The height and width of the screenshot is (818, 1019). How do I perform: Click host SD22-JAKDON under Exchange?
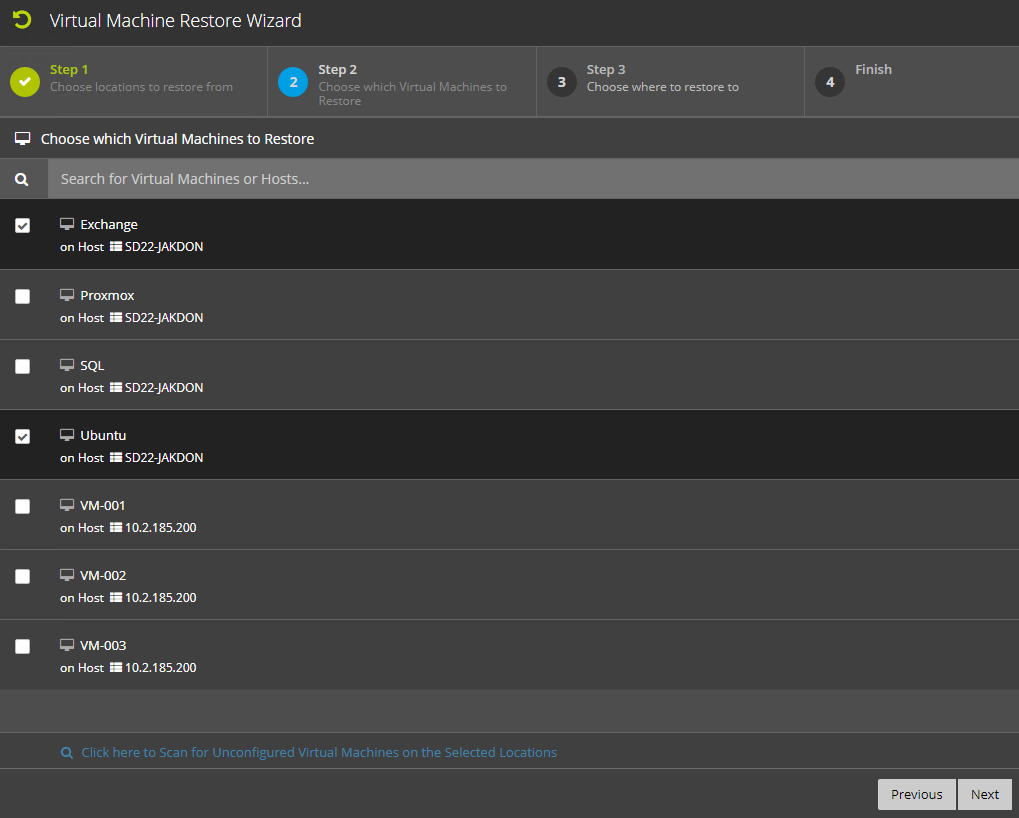[164, 247]
